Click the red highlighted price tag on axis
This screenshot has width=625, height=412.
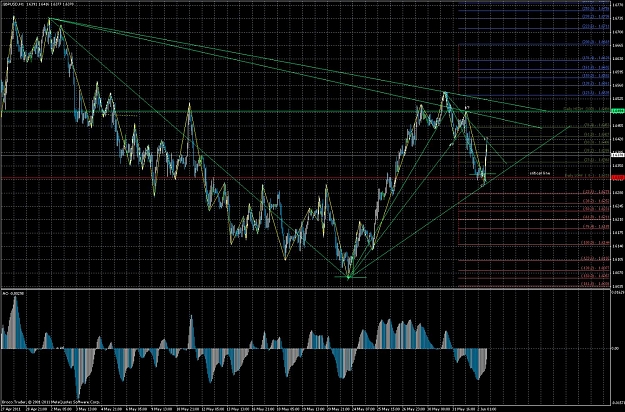pyautogui.click(x=618, y=178)
